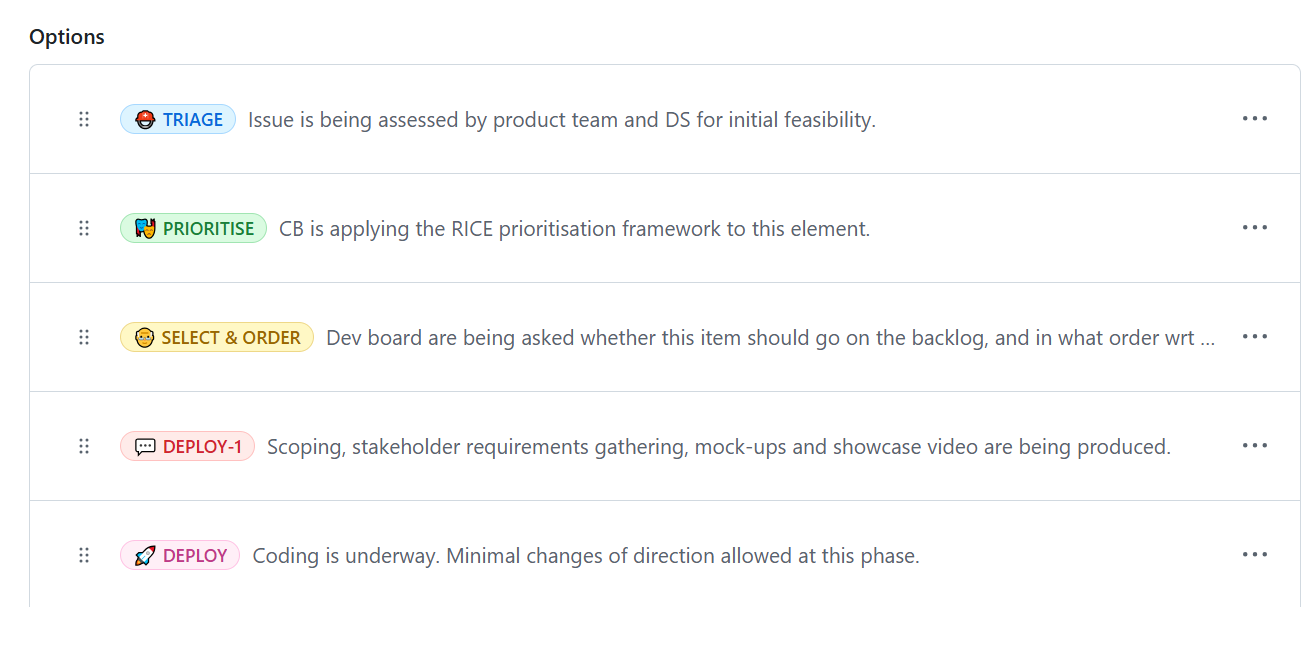Click the SELECT & ORDER drag handle

84,337
